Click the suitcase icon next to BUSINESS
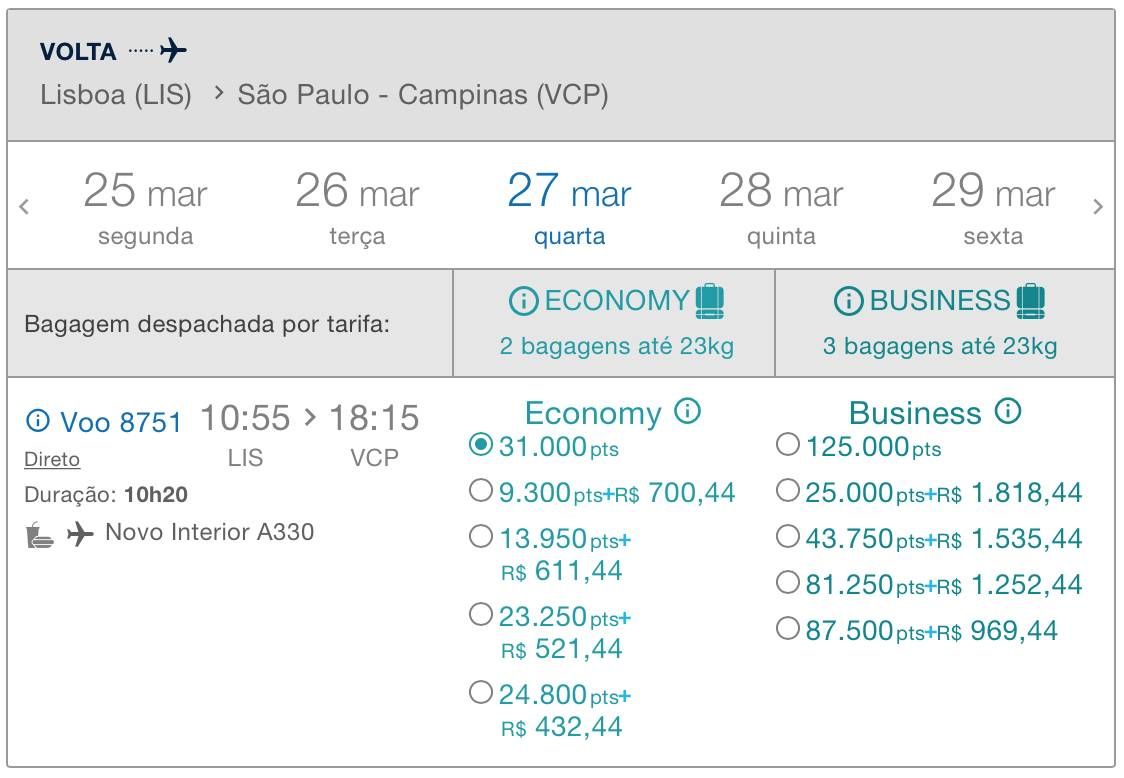This screenshot has height=778, width=1124. coord(1031,301)
